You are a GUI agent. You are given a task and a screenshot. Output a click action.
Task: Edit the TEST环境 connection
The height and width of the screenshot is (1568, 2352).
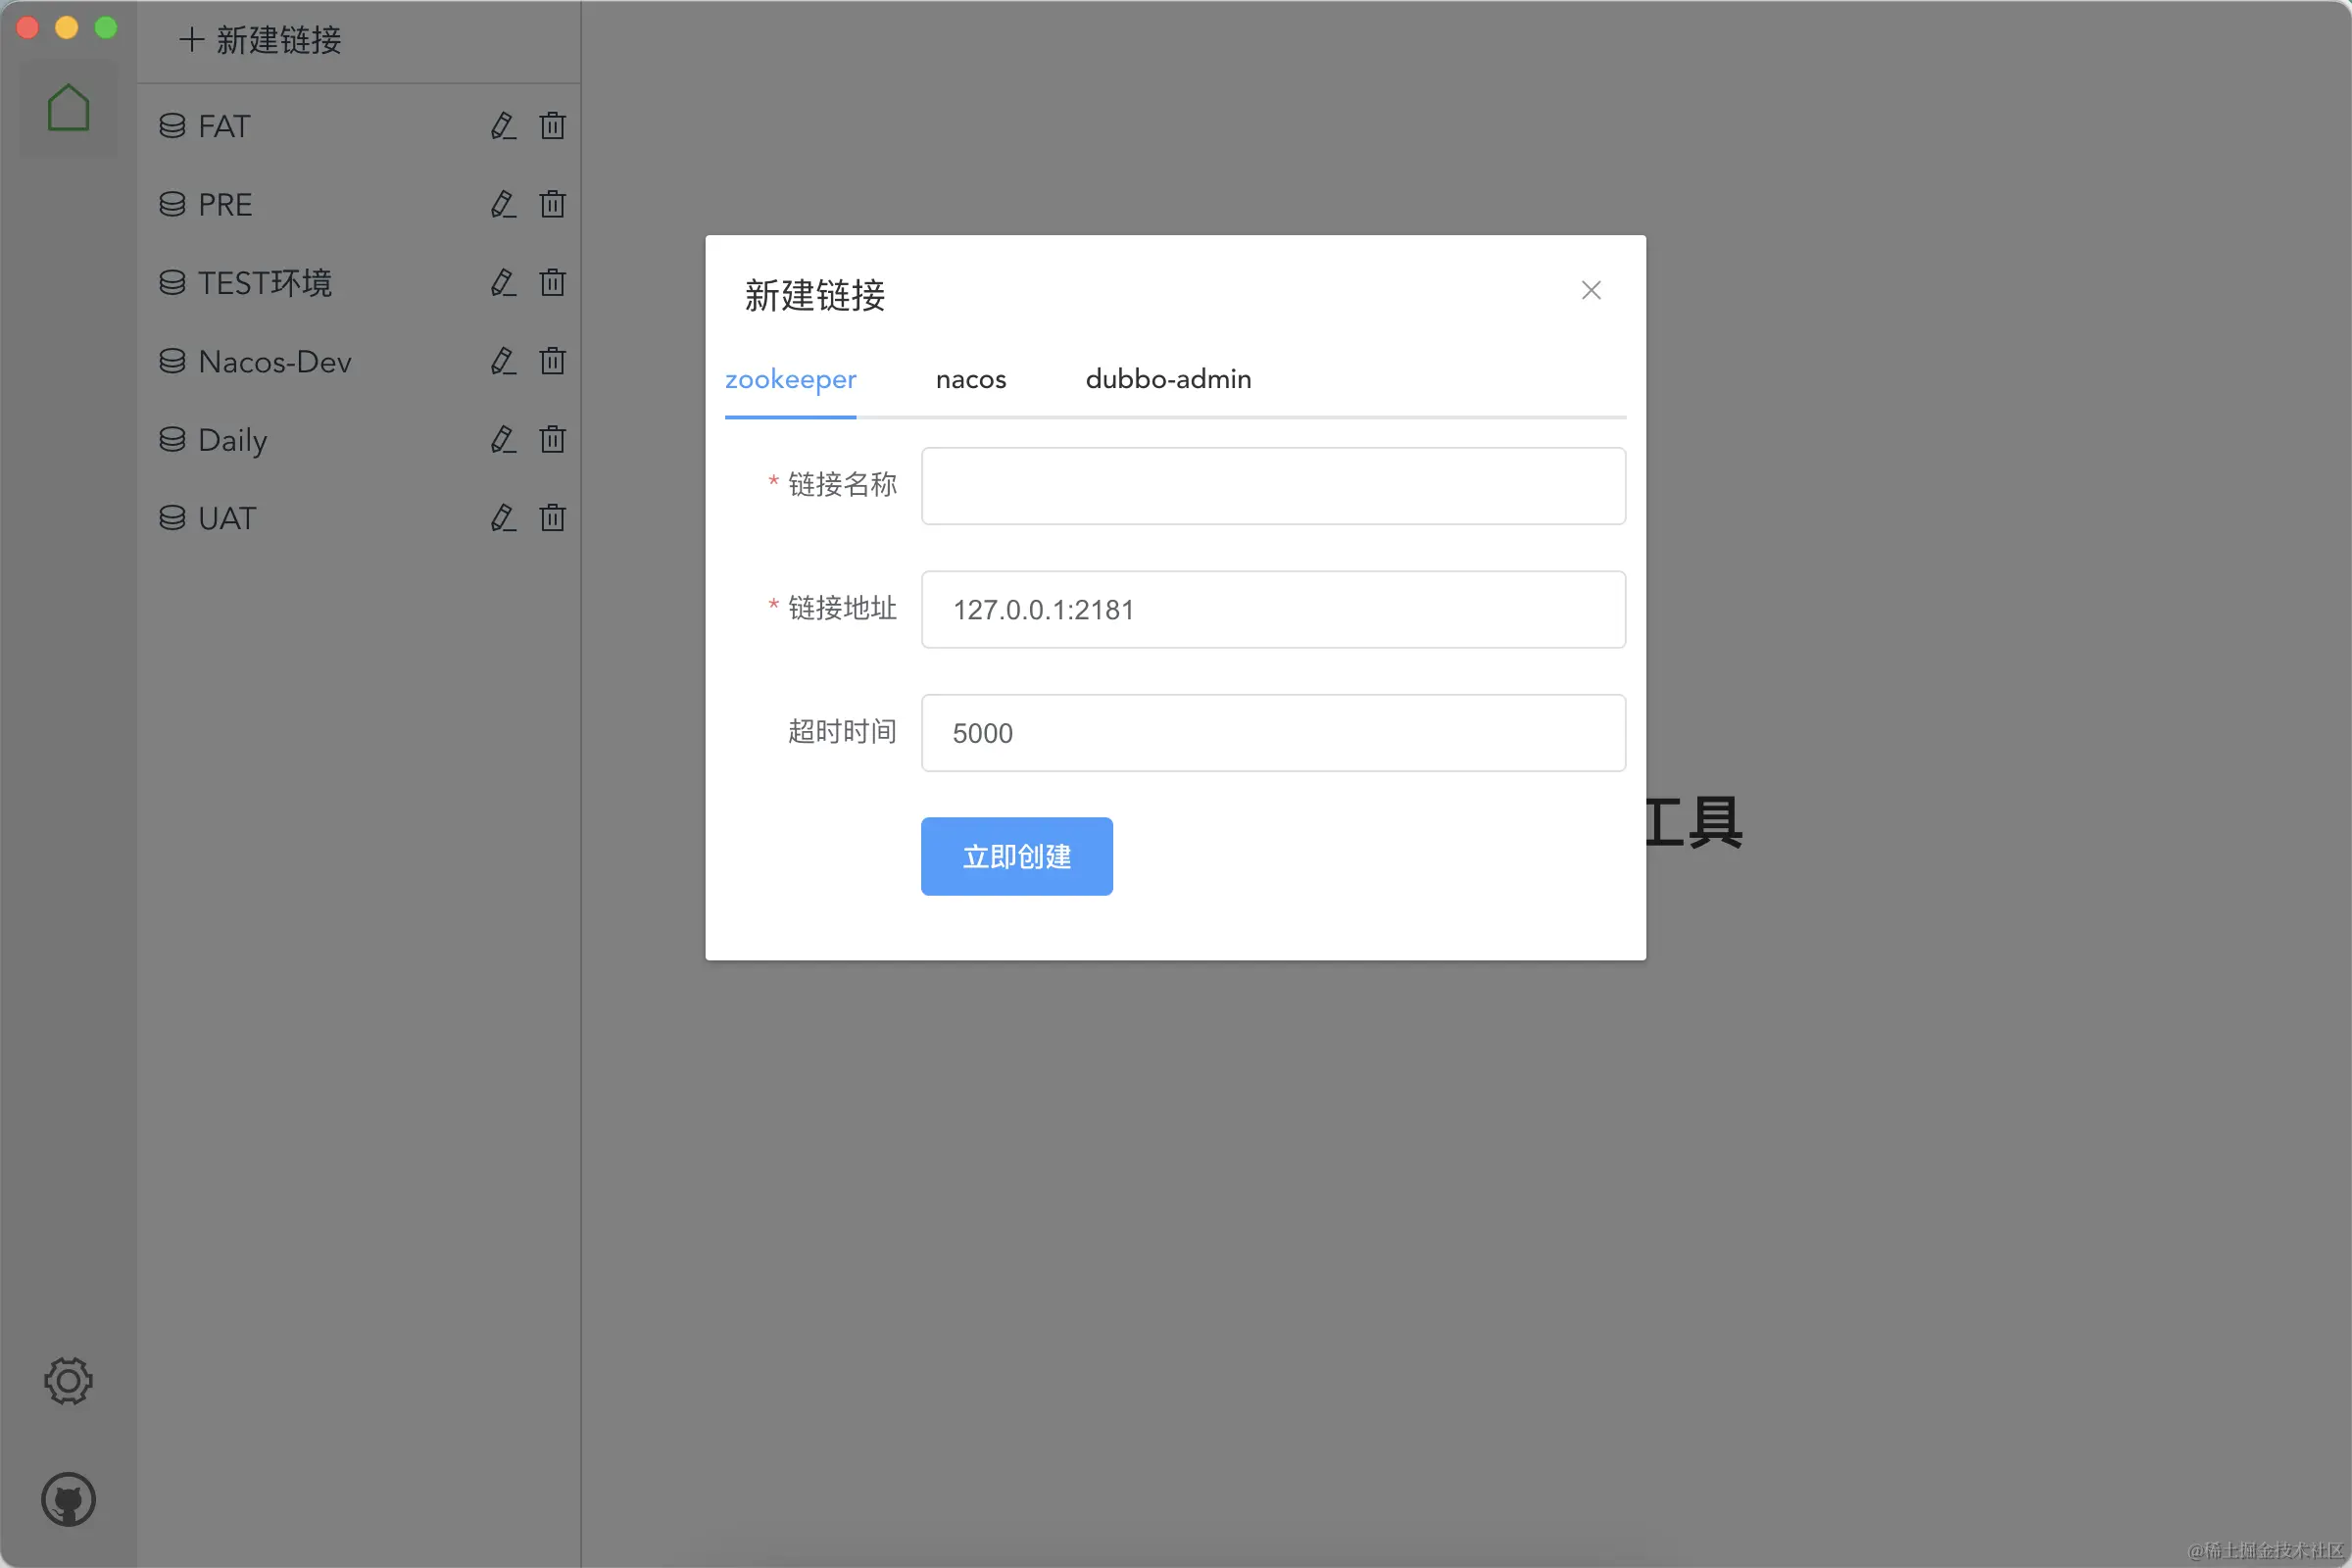pos(503,283)
